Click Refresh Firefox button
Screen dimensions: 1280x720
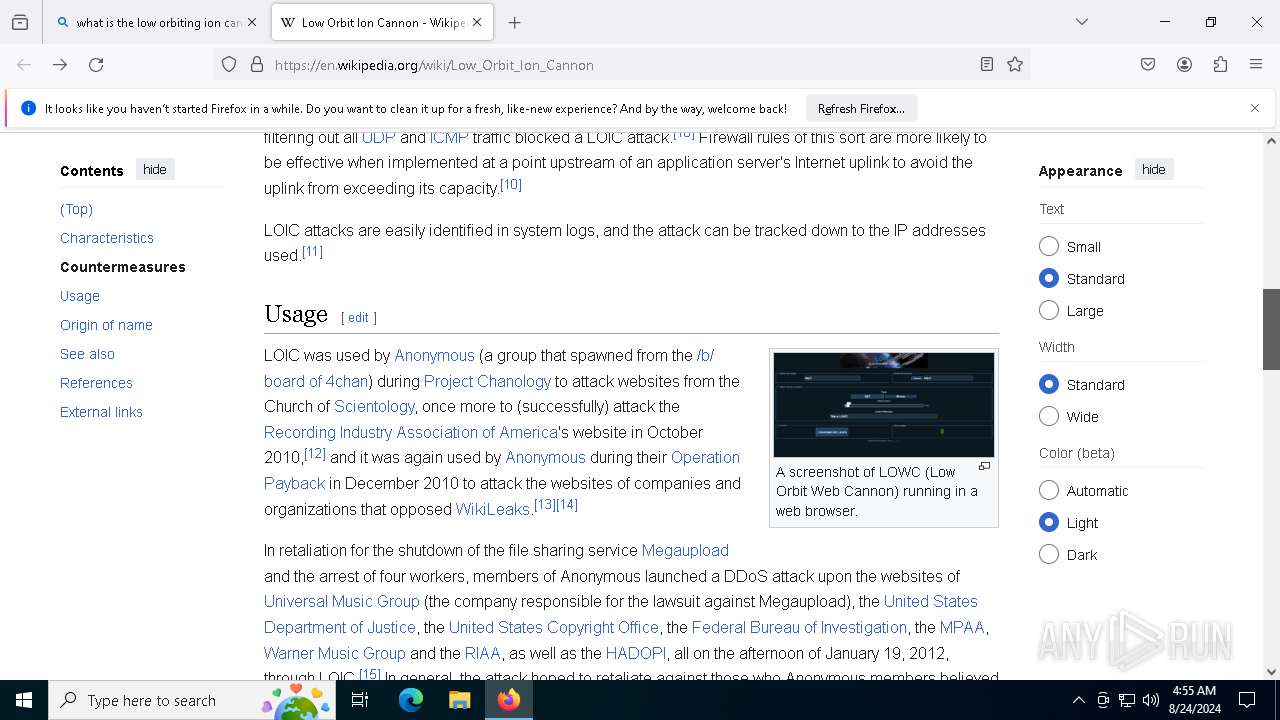[861, 108]
